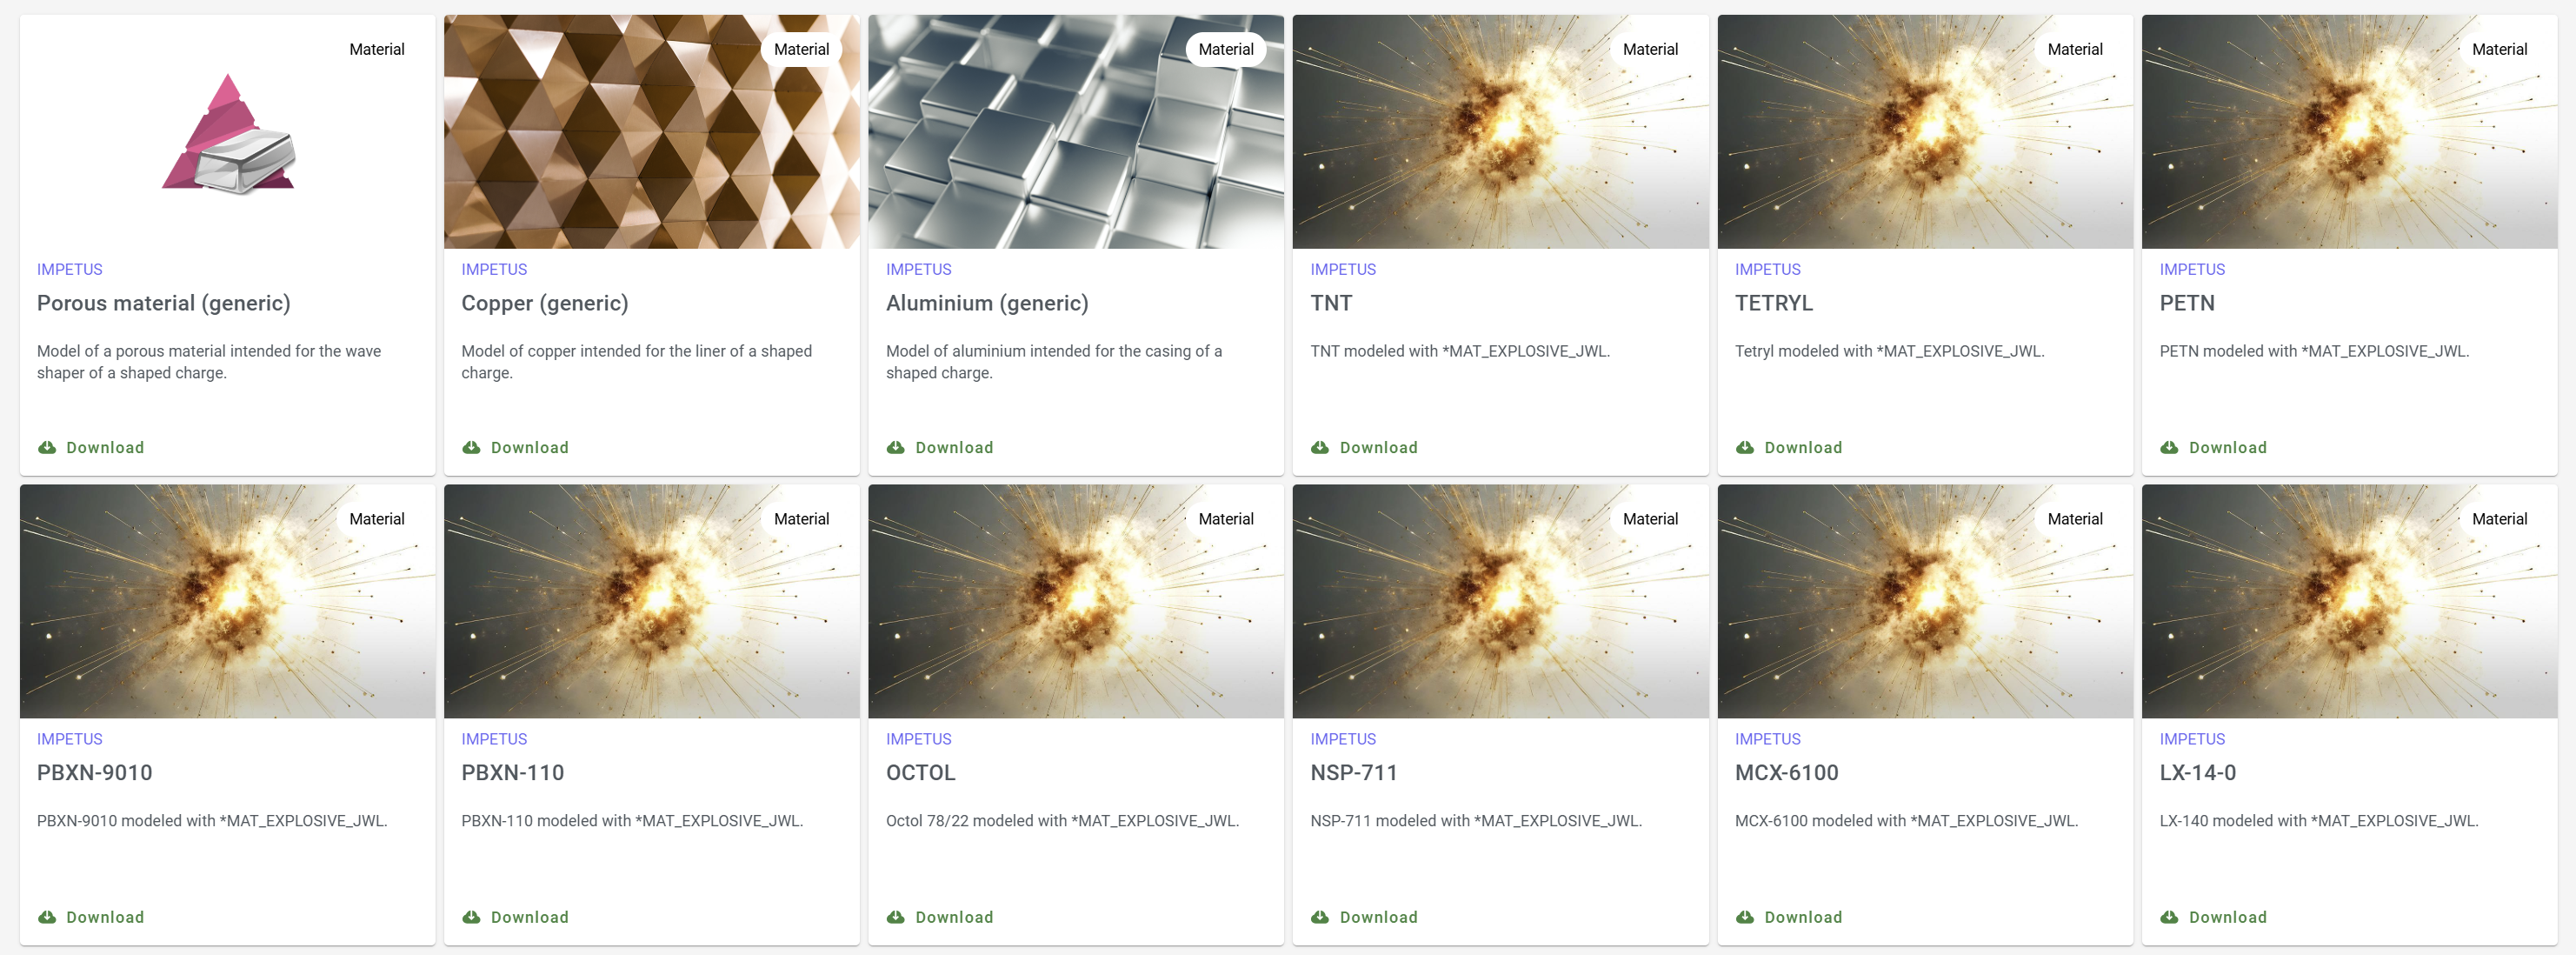This screenshot has width=2576, height=955.
Task: Download the MCX-6100 material
Action: click(1789, 917)
